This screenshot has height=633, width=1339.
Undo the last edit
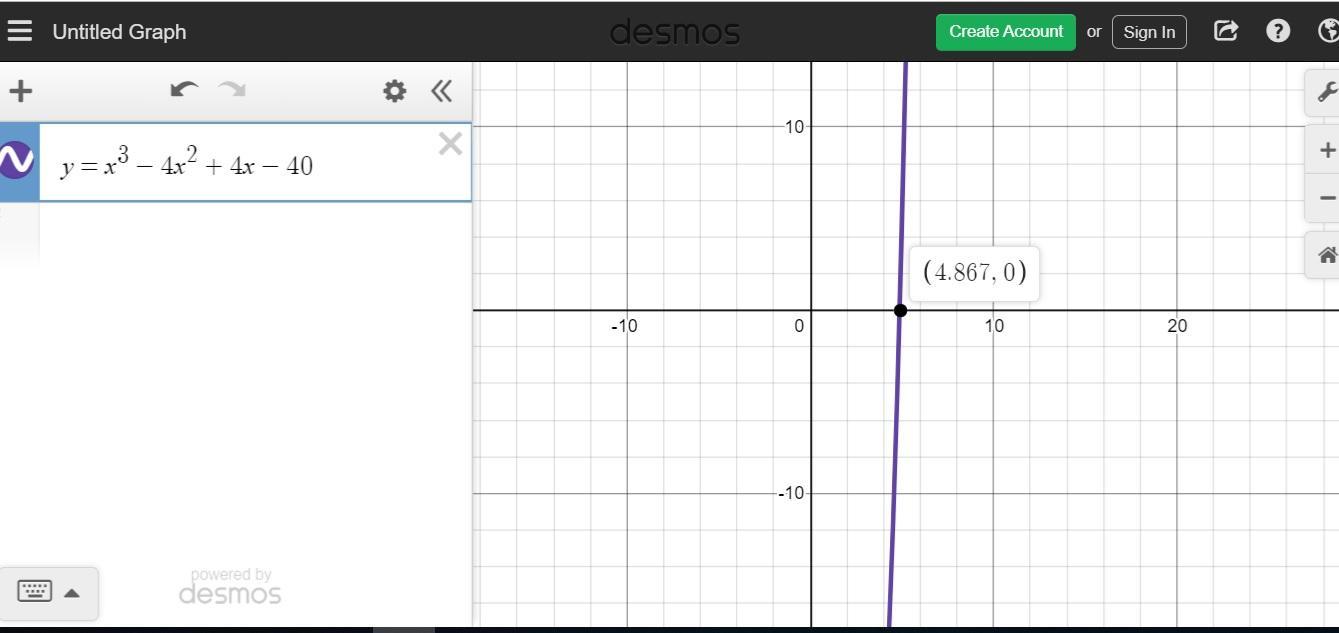coord(184,90)
